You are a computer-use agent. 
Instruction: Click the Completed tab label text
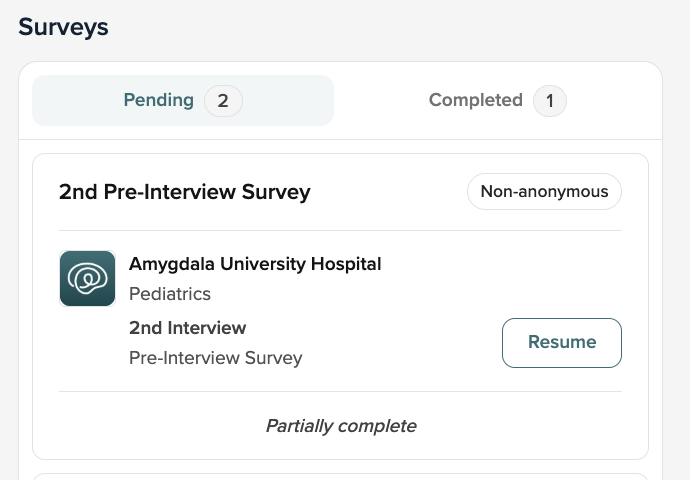(476, 100)
